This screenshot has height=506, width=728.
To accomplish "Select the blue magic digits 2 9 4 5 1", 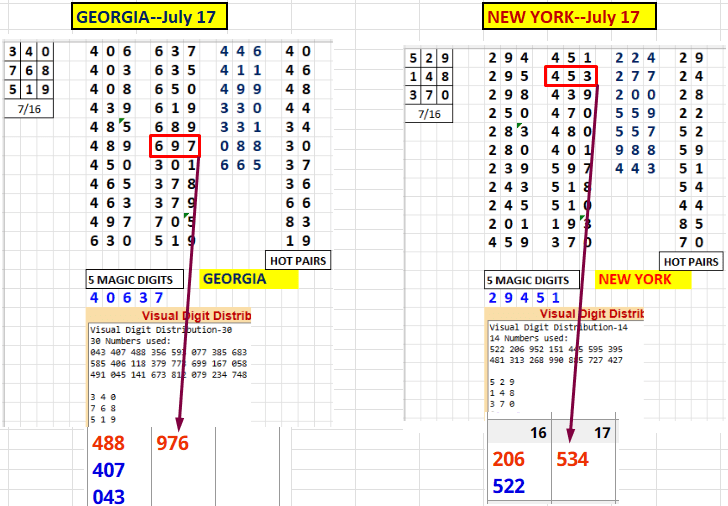I will point(528,297).
